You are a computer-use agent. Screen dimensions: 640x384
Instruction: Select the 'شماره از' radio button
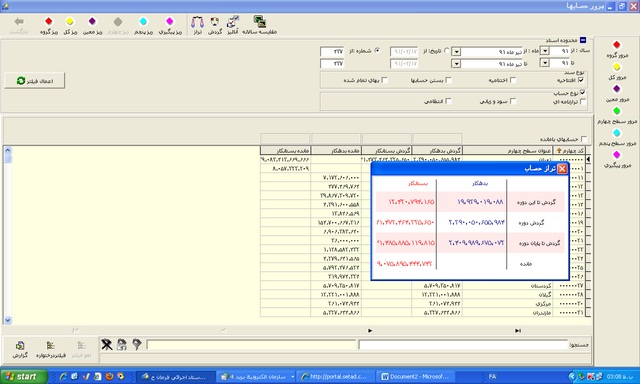coord(377,51)
